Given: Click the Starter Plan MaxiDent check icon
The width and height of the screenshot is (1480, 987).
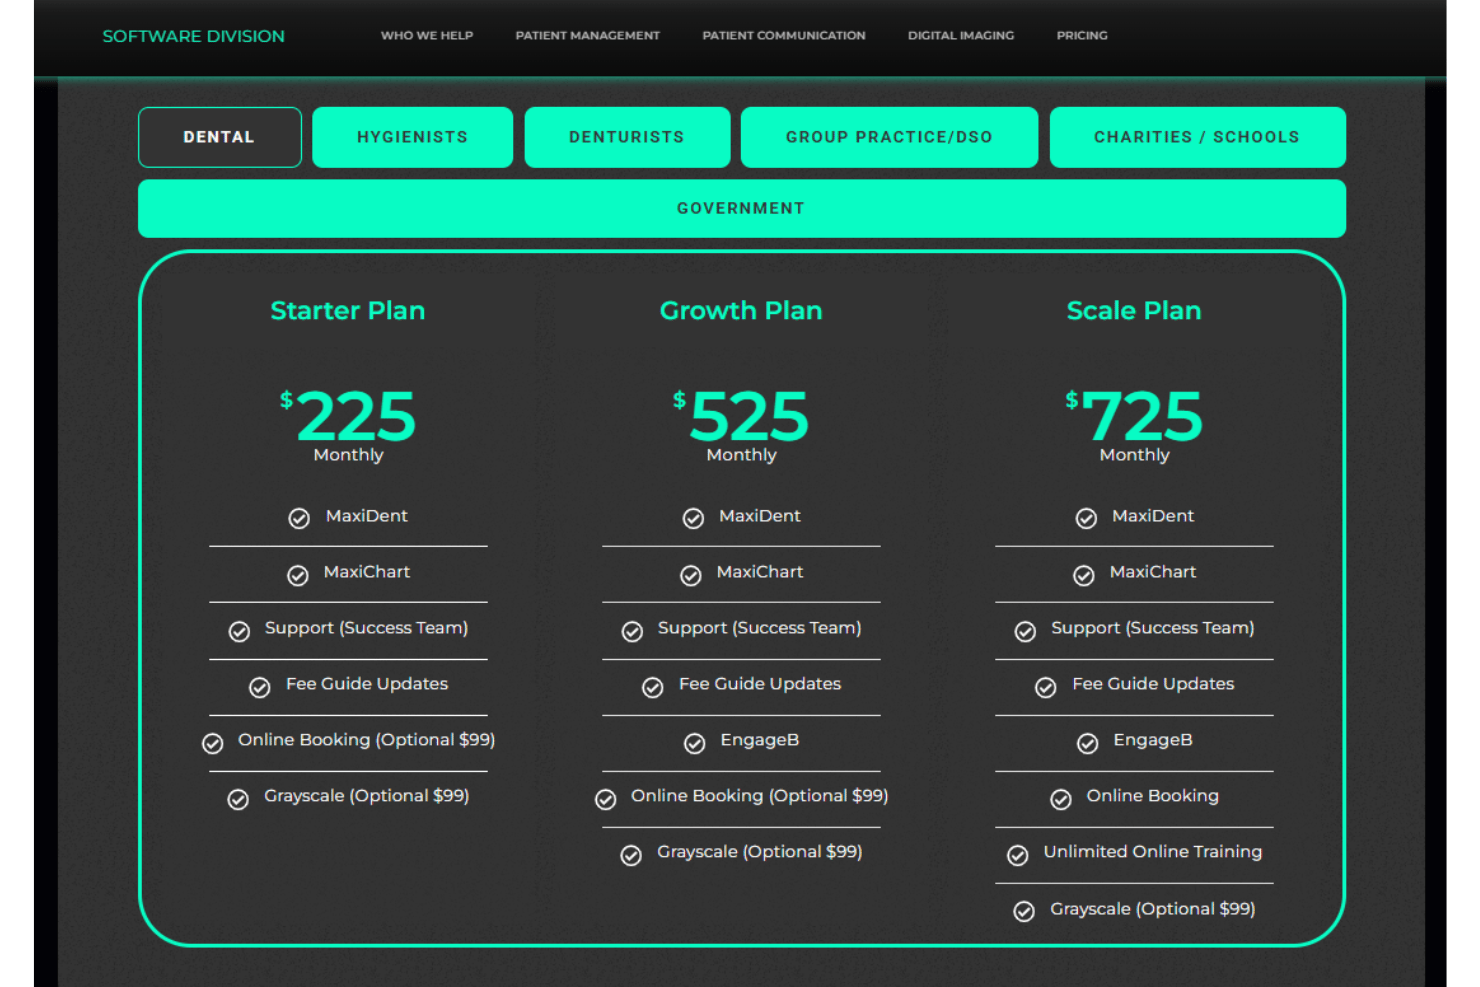Looking at the screenshot, I should tap(299, 518).
